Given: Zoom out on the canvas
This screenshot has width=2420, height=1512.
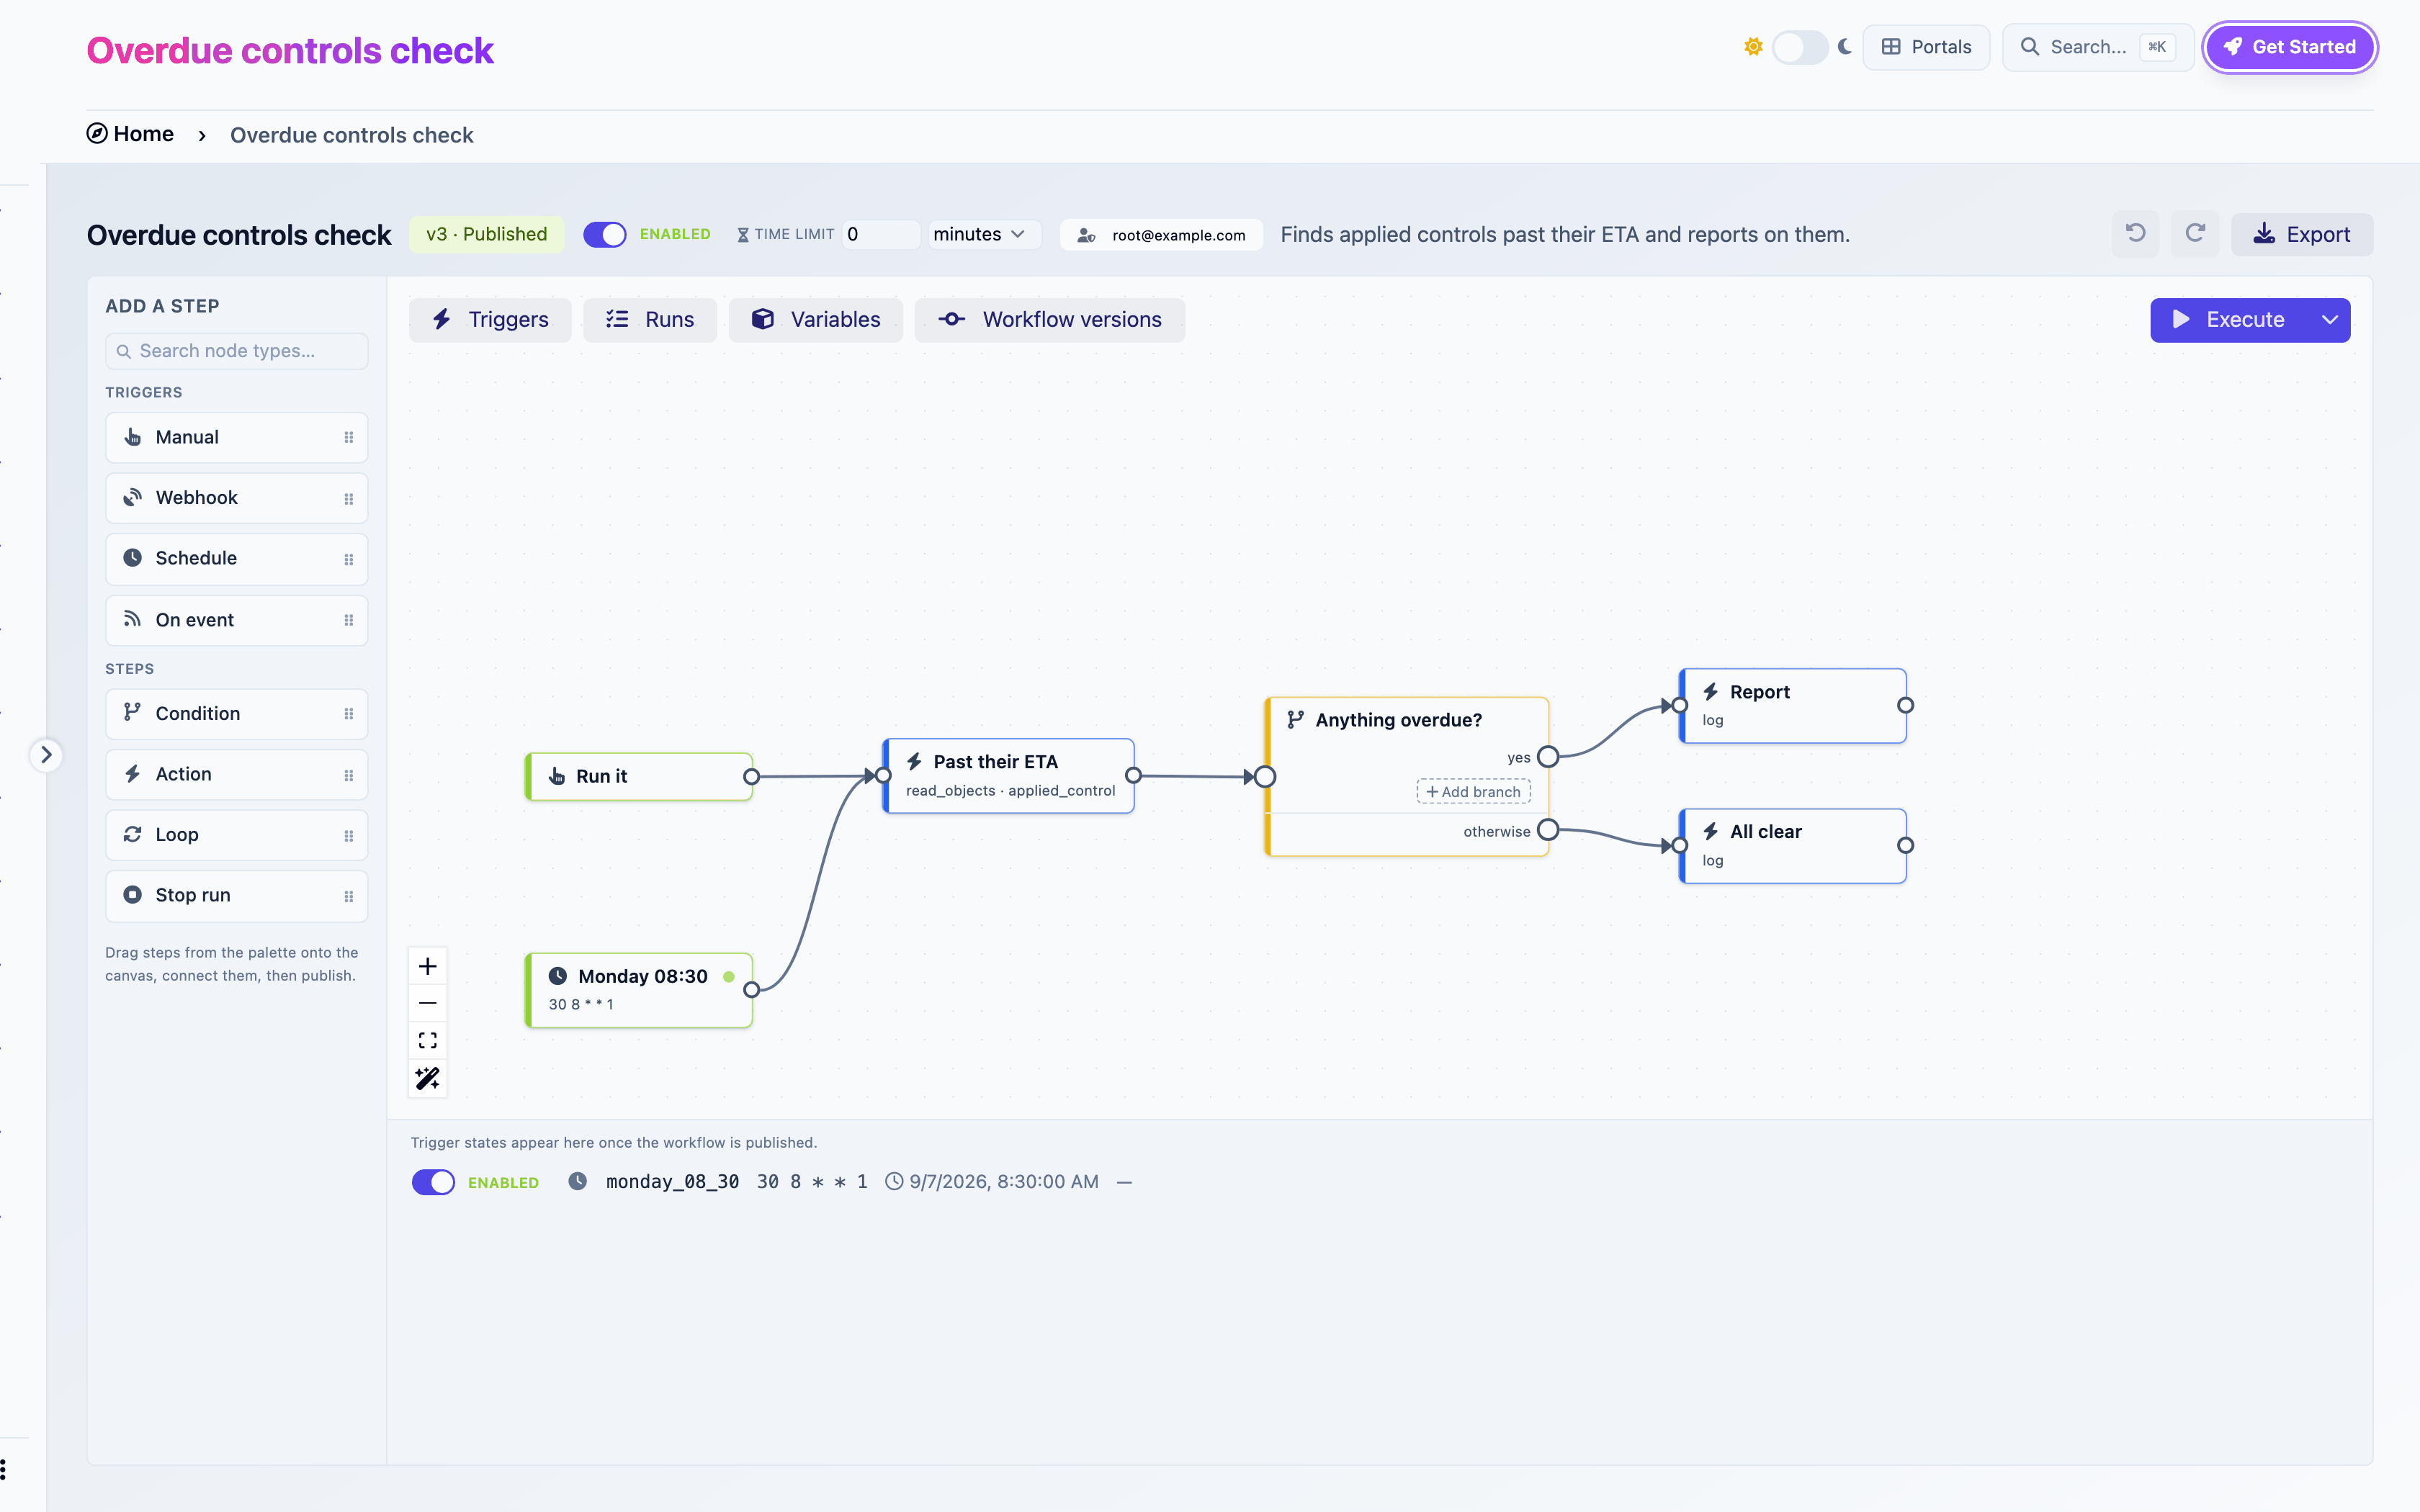Looking at the screenshot, I should click(x=428, y=1003).
